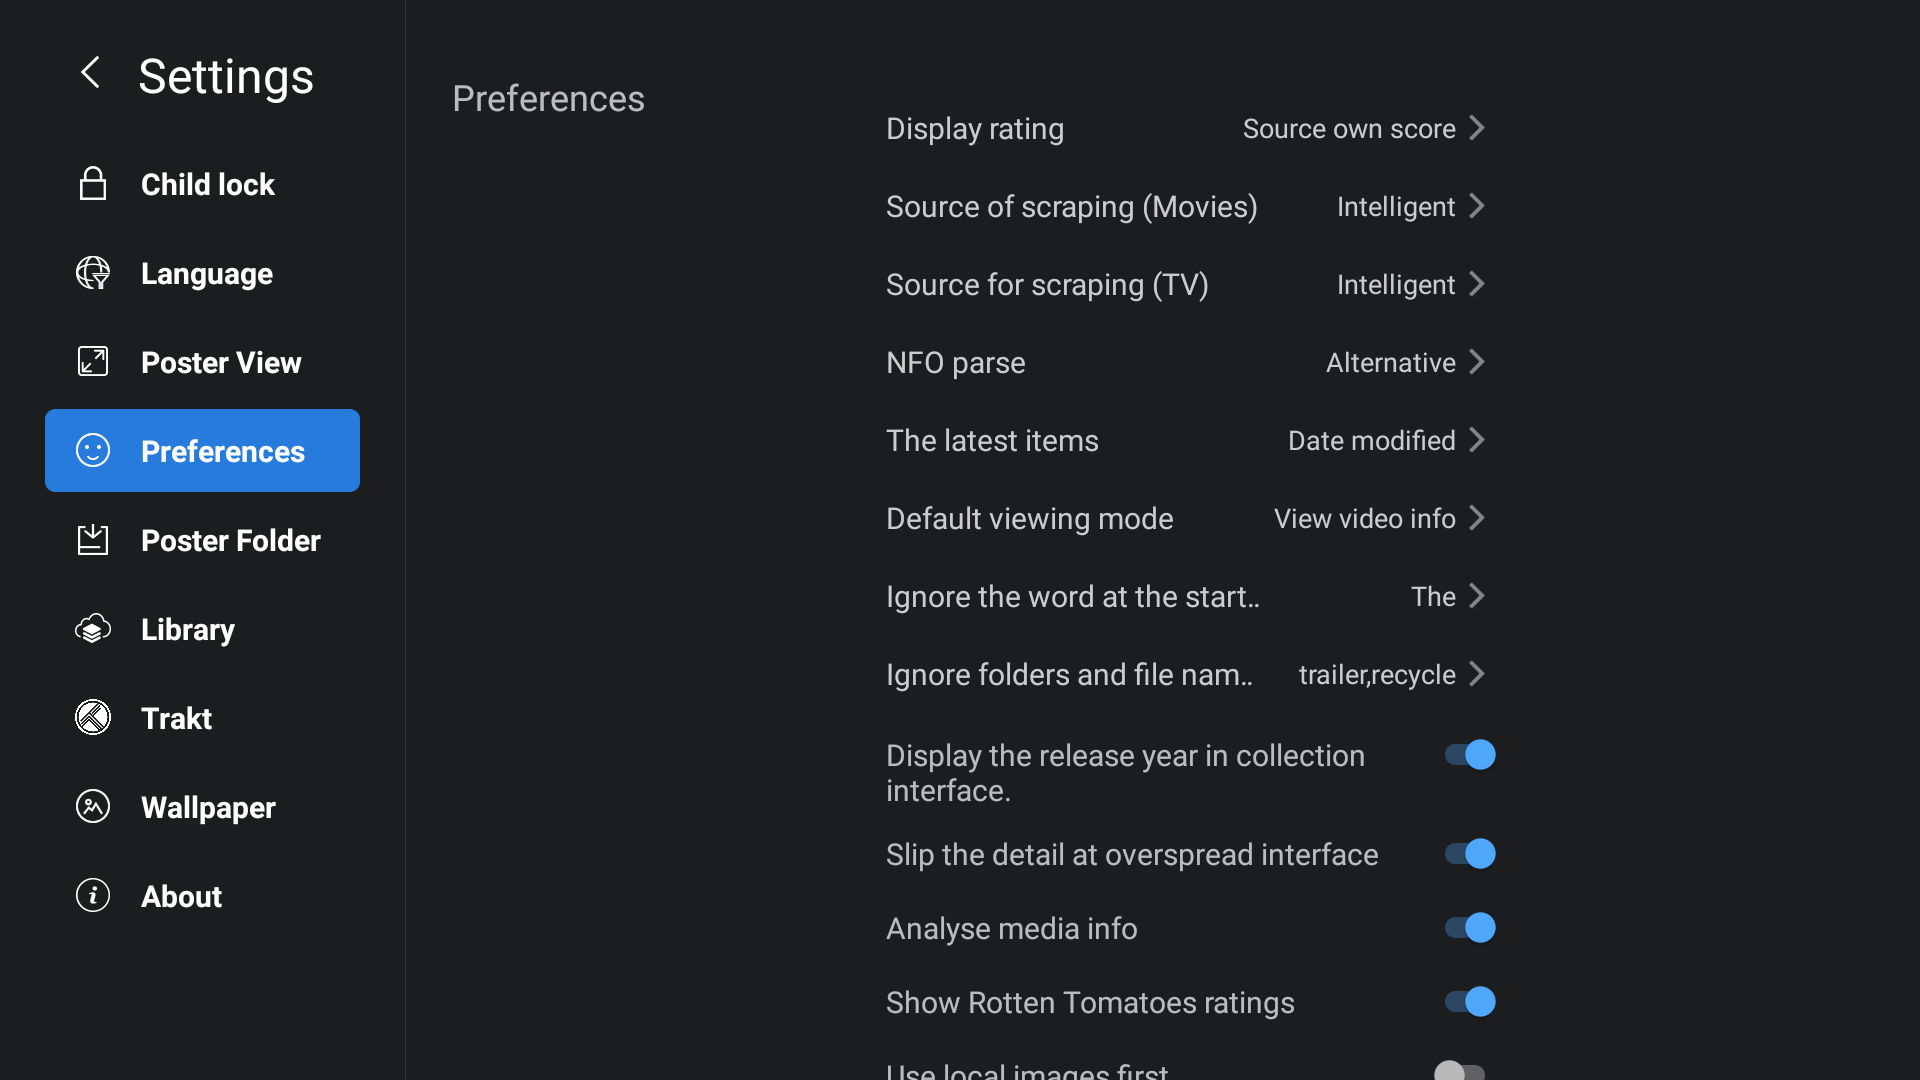
Task: Open Source of scraping (Movies) setting
Action: (1186, 206)
